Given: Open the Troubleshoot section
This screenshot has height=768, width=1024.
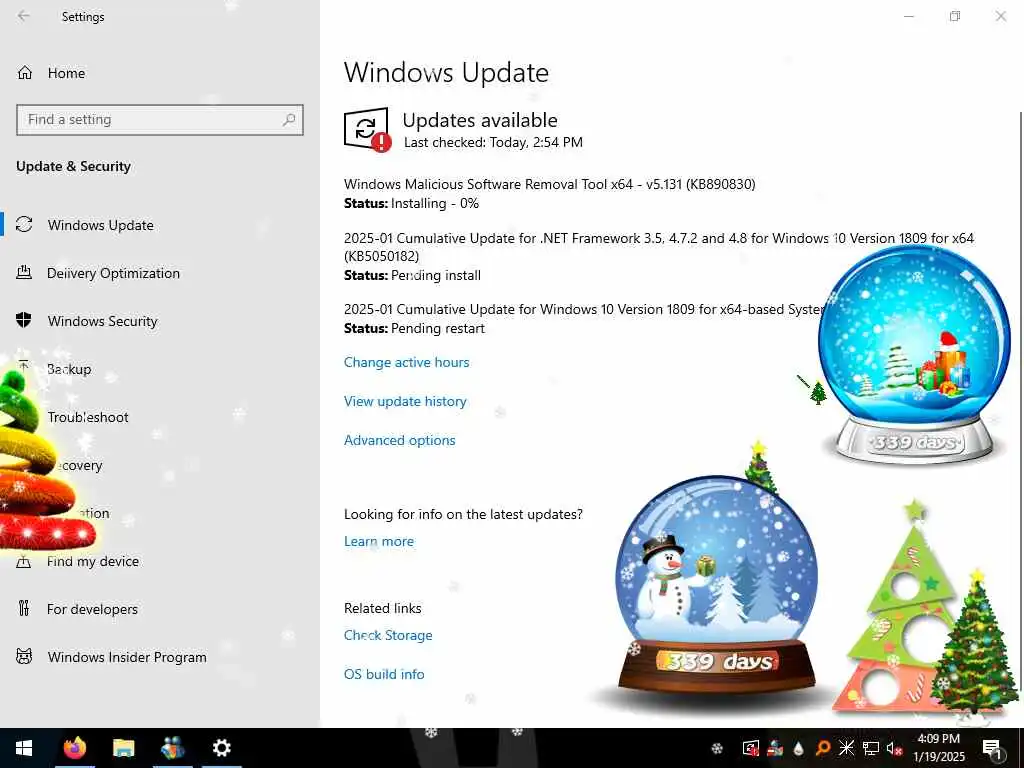Looking at the screenshot, I should pyautogui.click(x=88, y=417).
